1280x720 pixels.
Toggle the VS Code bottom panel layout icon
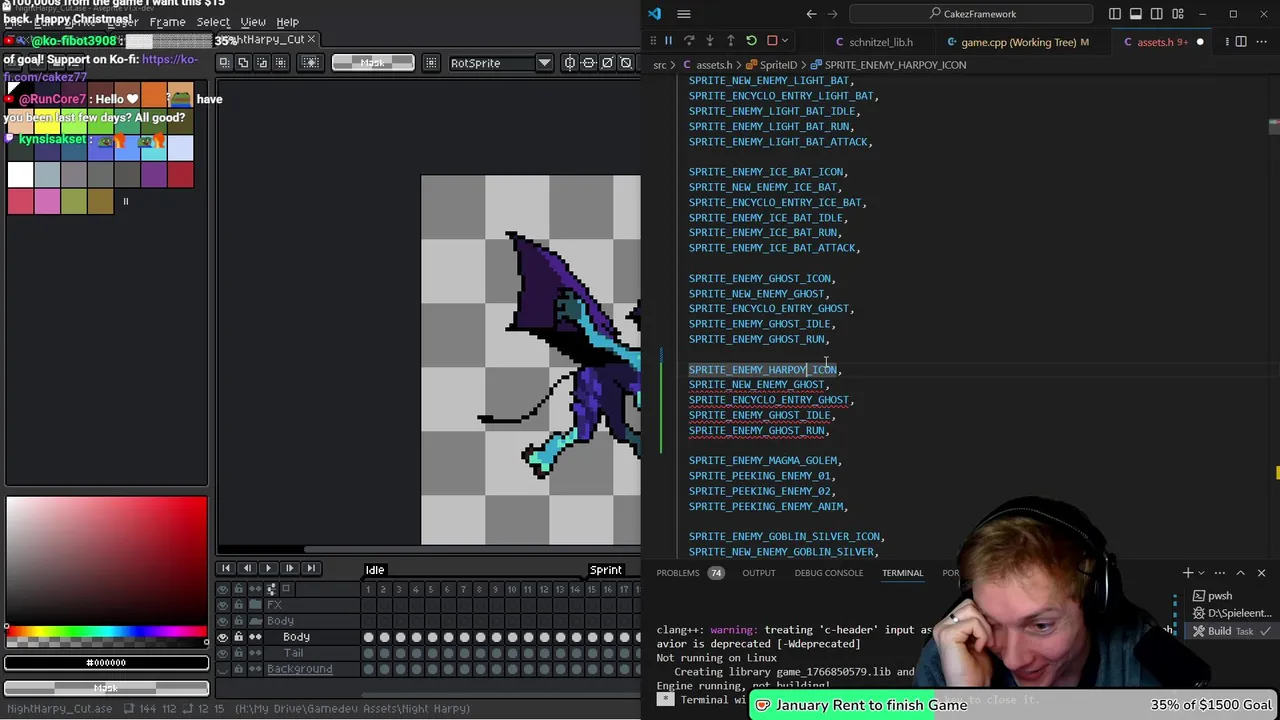tap(1136, 14)
